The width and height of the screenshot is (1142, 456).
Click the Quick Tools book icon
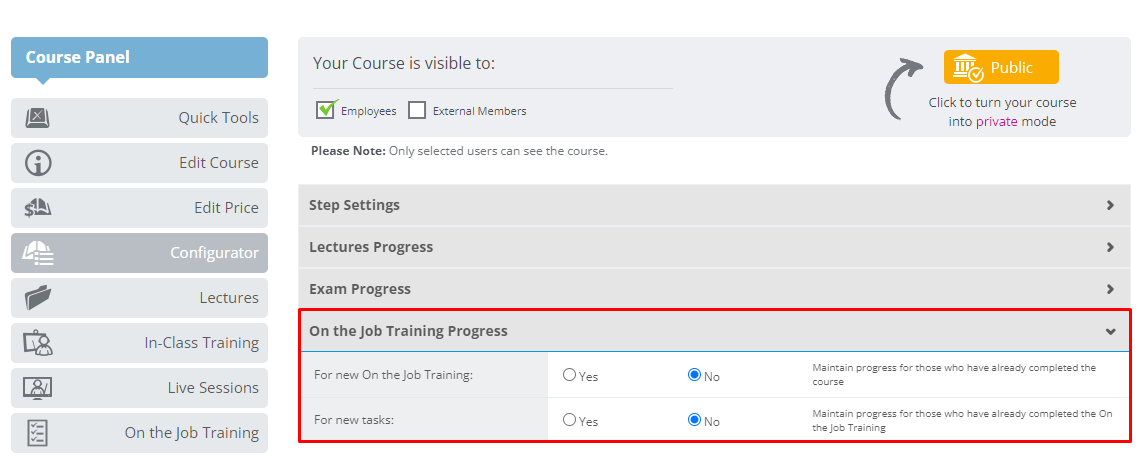(38, 118)
